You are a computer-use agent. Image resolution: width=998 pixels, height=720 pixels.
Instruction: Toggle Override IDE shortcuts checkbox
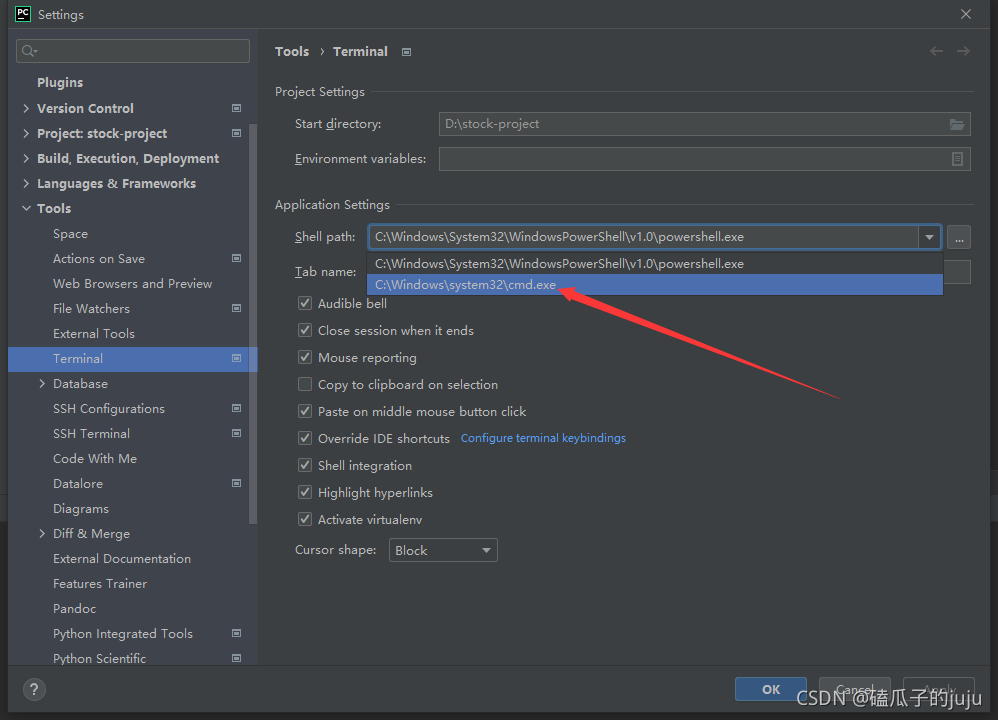pos(305,438)
